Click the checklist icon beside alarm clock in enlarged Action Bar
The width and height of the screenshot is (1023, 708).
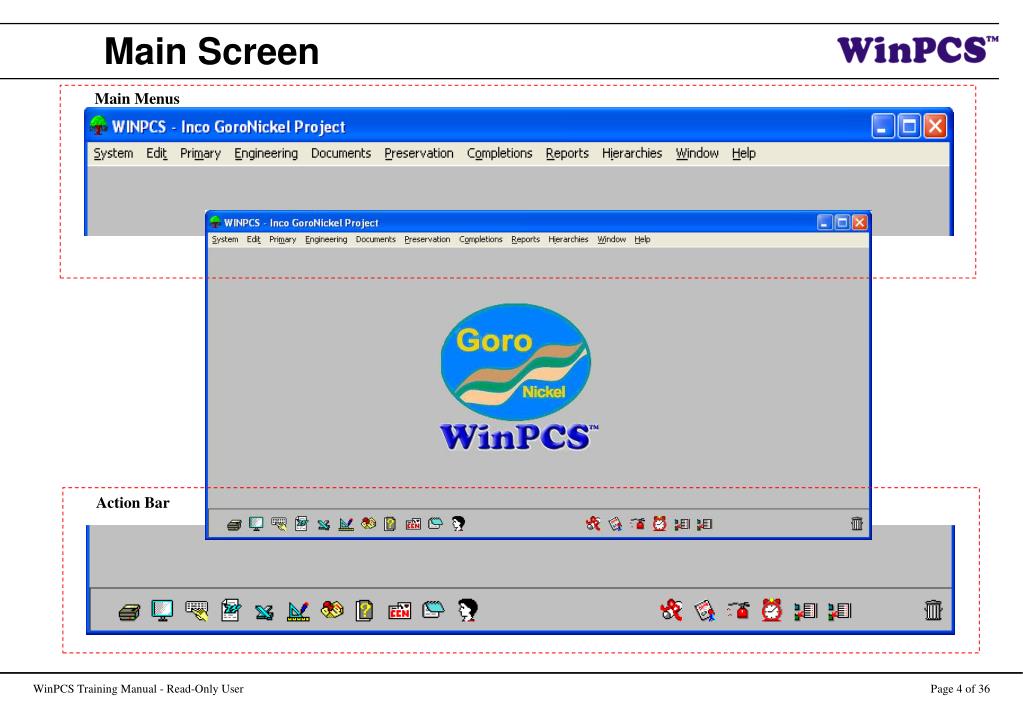[806, 611]
